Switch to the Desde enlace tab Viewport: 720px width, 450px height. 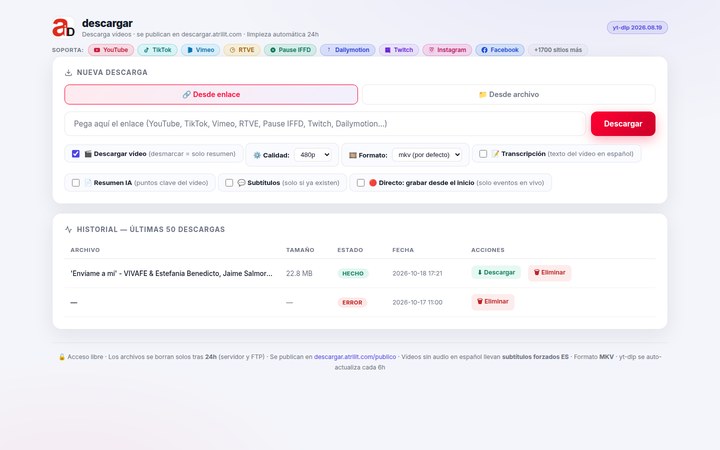(211, 94)
